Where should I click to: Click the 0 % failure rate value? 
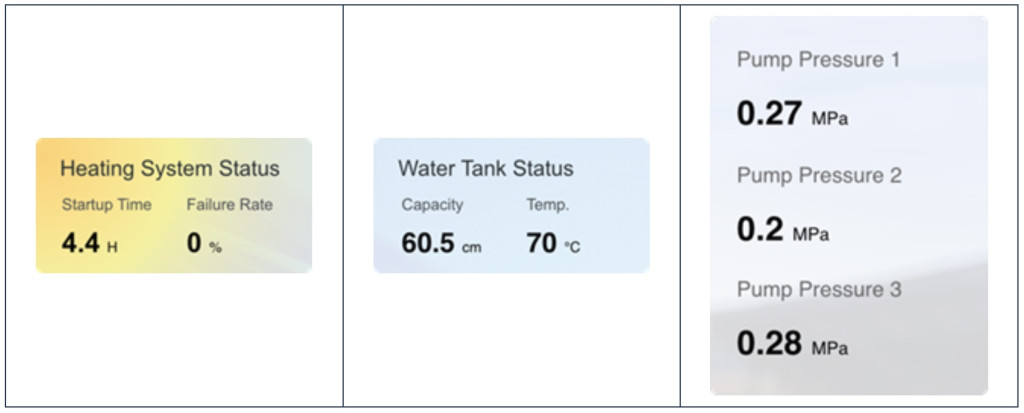click(204, 244)
